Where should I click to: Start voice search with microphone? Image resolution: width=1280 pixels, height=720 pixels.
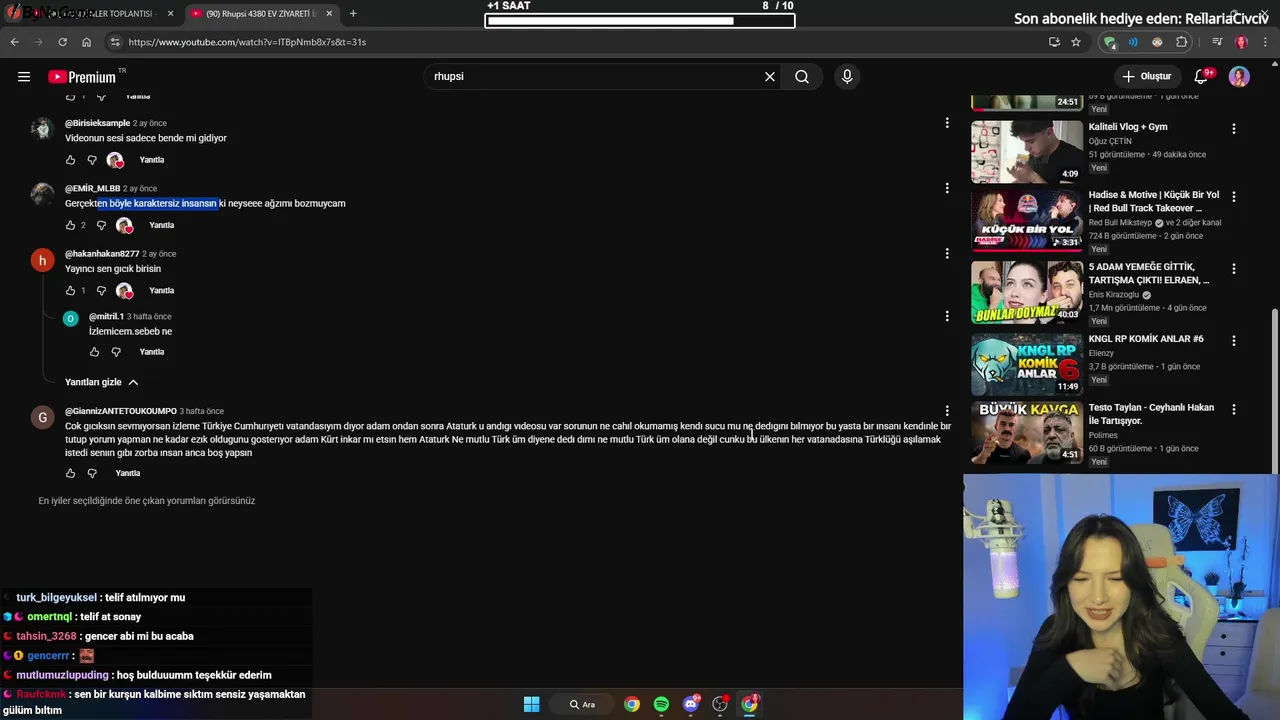[x=847, y=76]
